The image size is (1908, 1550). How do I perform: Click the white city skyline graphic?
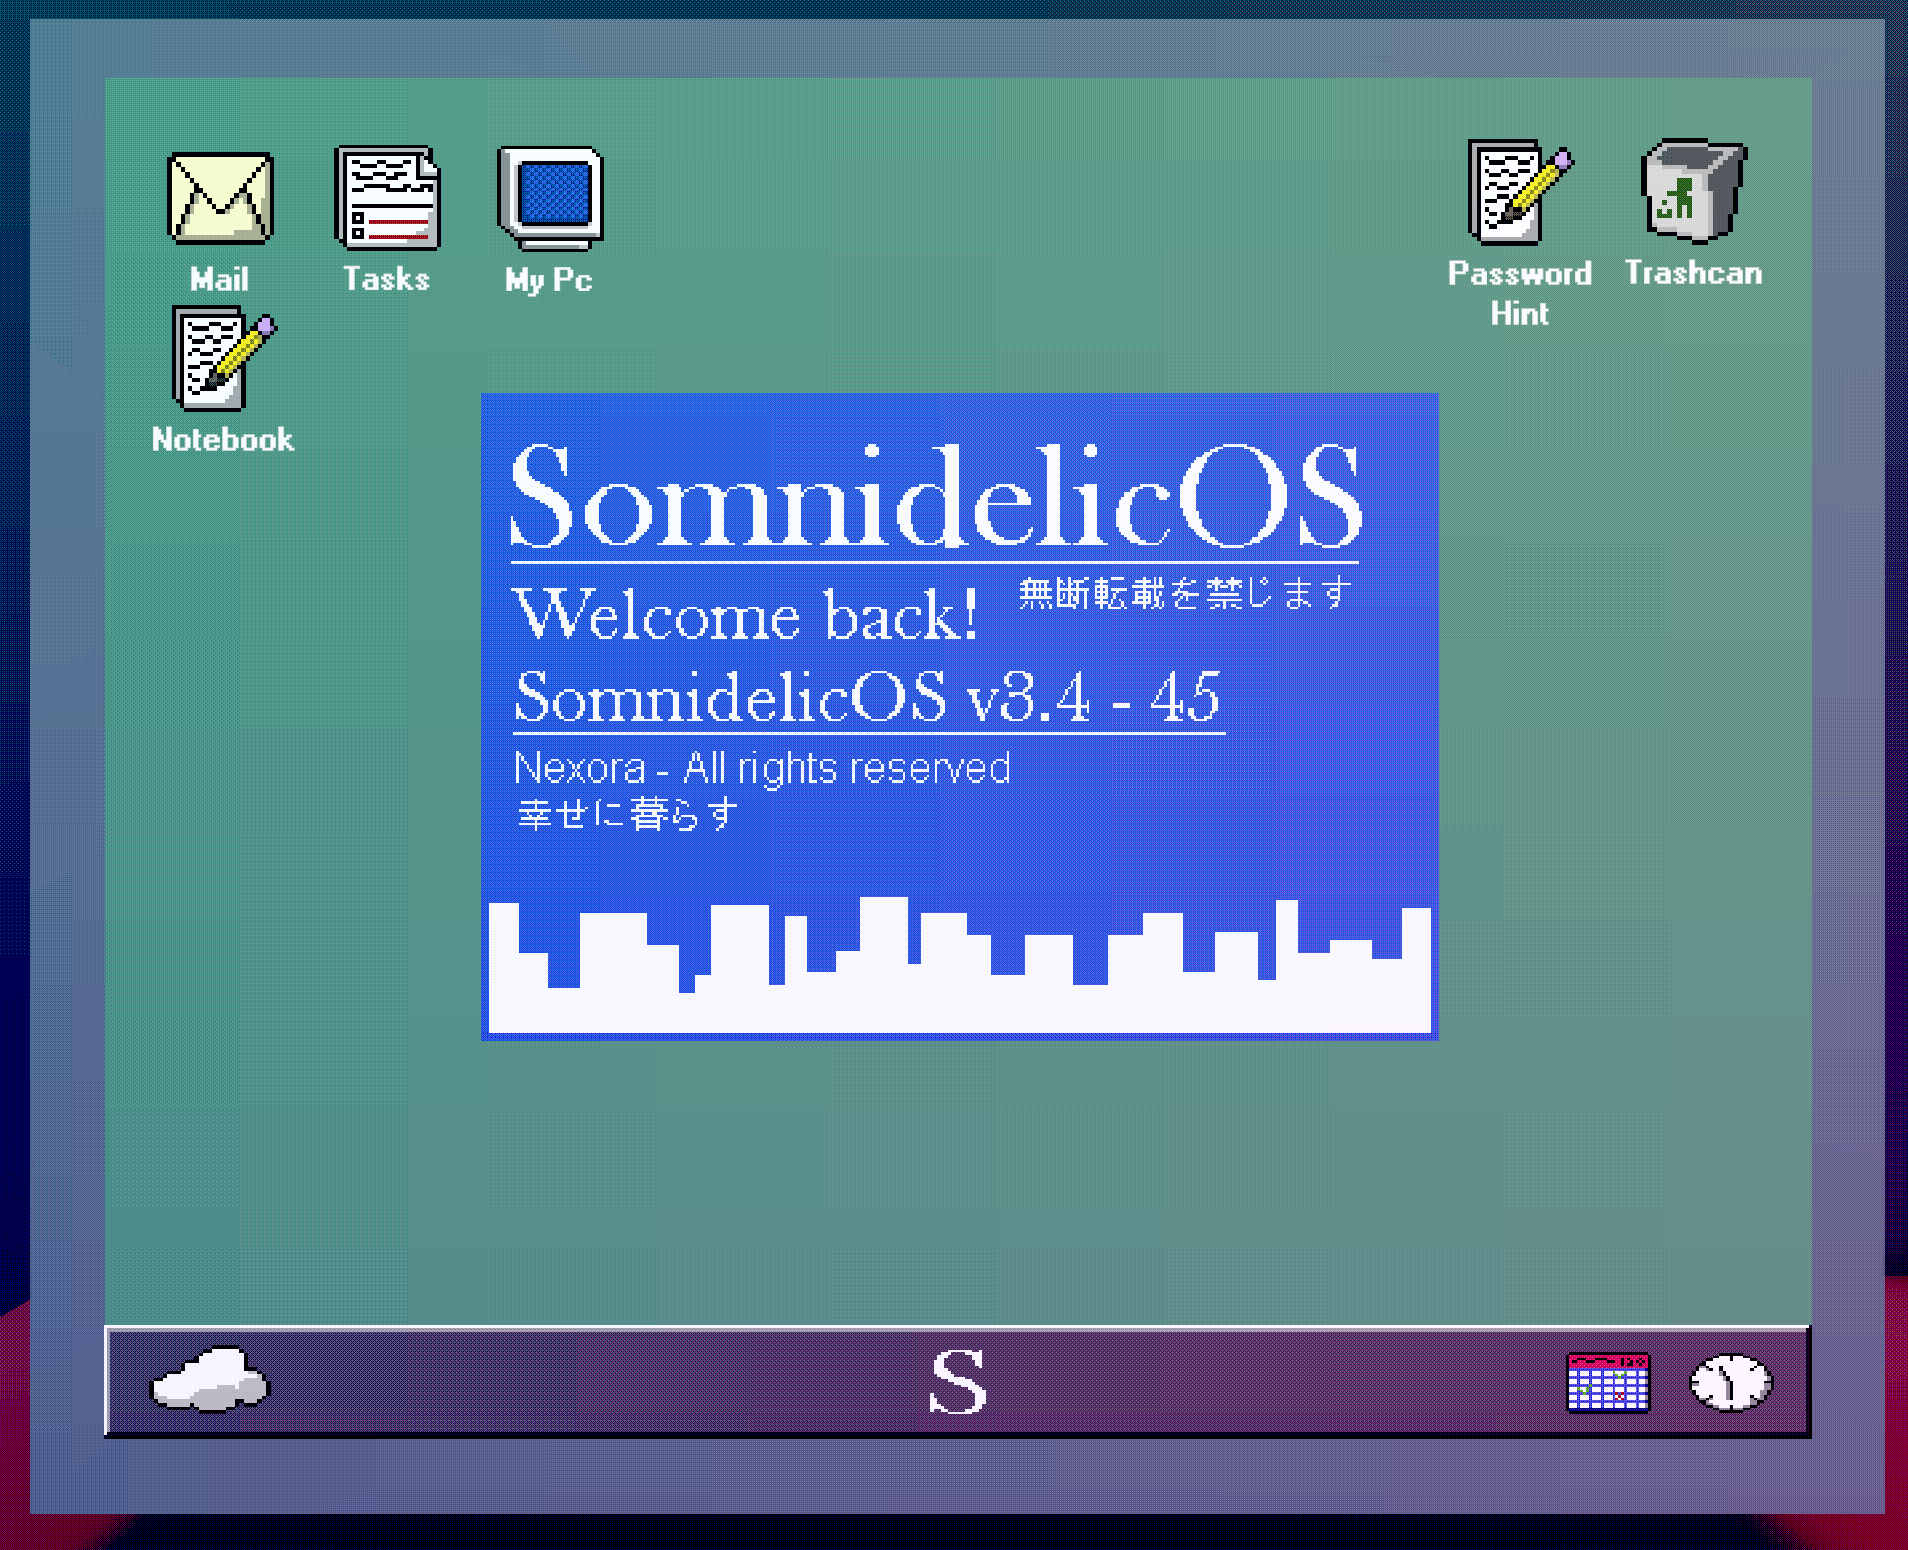[960, 965]
